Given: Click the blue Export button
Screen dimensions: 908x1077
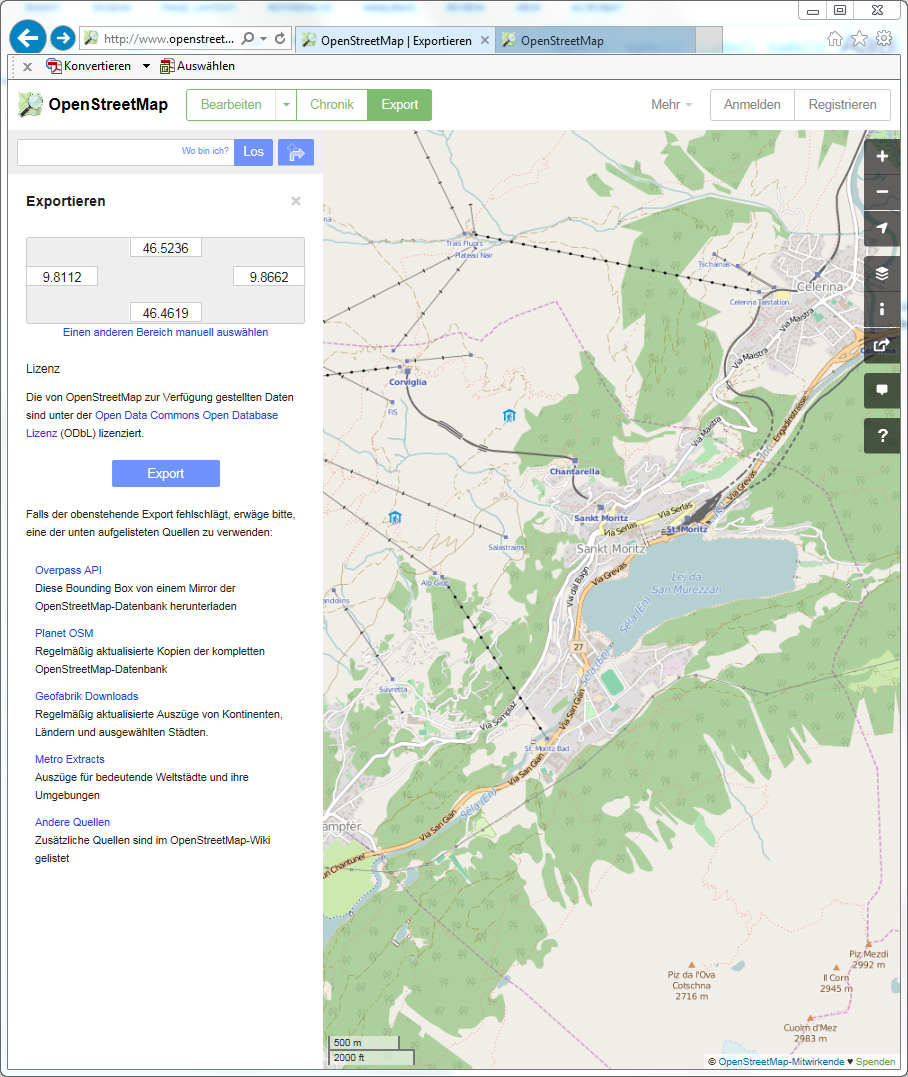Looking at the screenshot, I should coord(165,473).
